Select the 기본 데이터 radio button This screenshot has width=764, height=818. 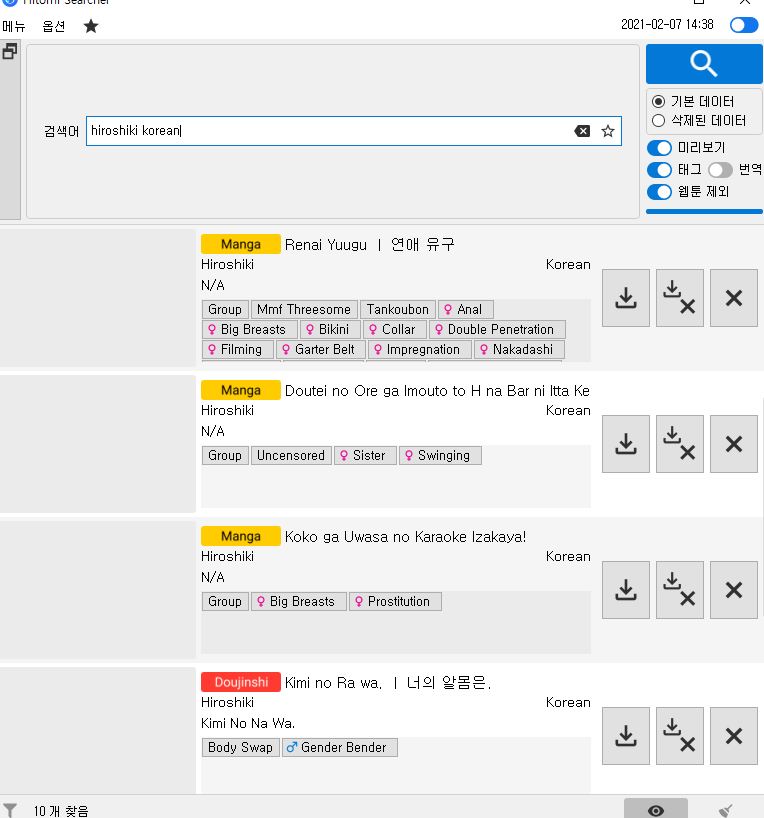click(x=659, y=101)
